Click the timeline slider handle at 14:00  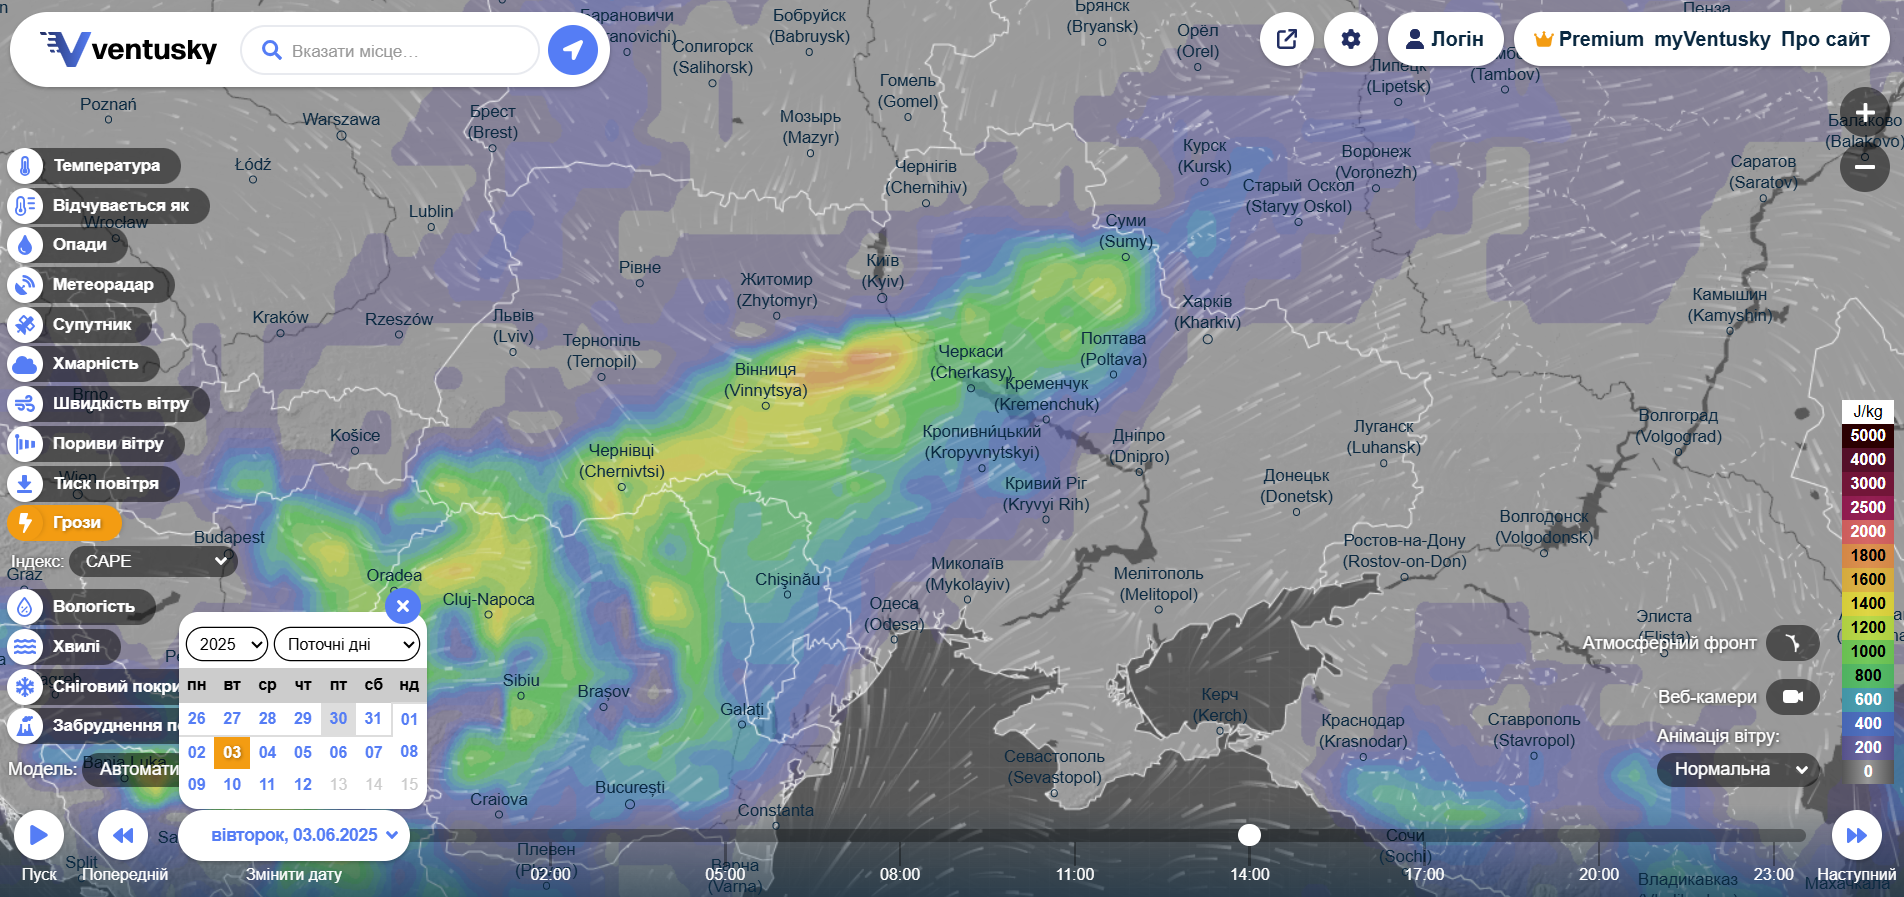(x=1249, y=835)
